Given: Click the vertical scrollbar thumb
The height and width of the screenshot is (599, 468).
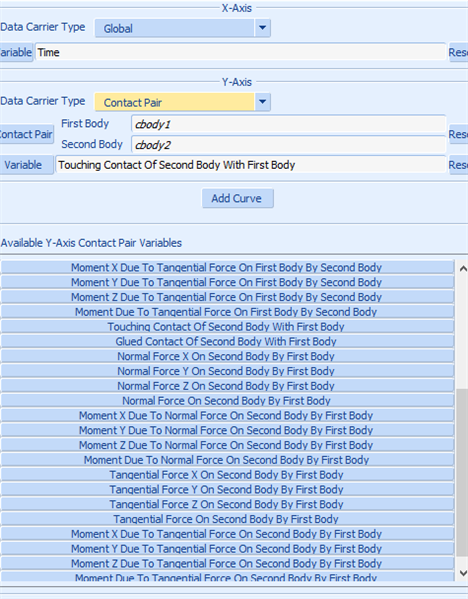Looking at the screenshot, I should [462, 473].
